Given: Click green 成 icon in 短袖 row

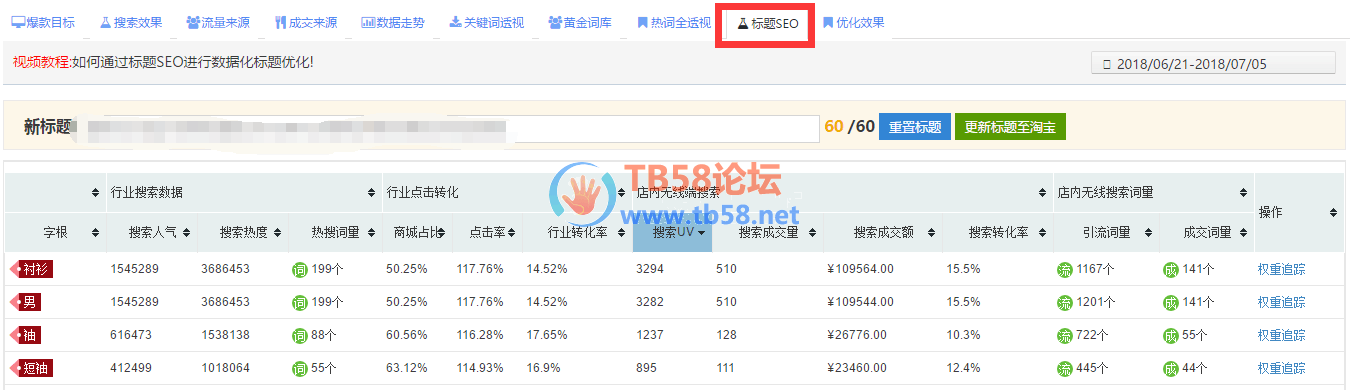Looking at the screenshot, I should pyautogui.click(x=1170, y=369).
